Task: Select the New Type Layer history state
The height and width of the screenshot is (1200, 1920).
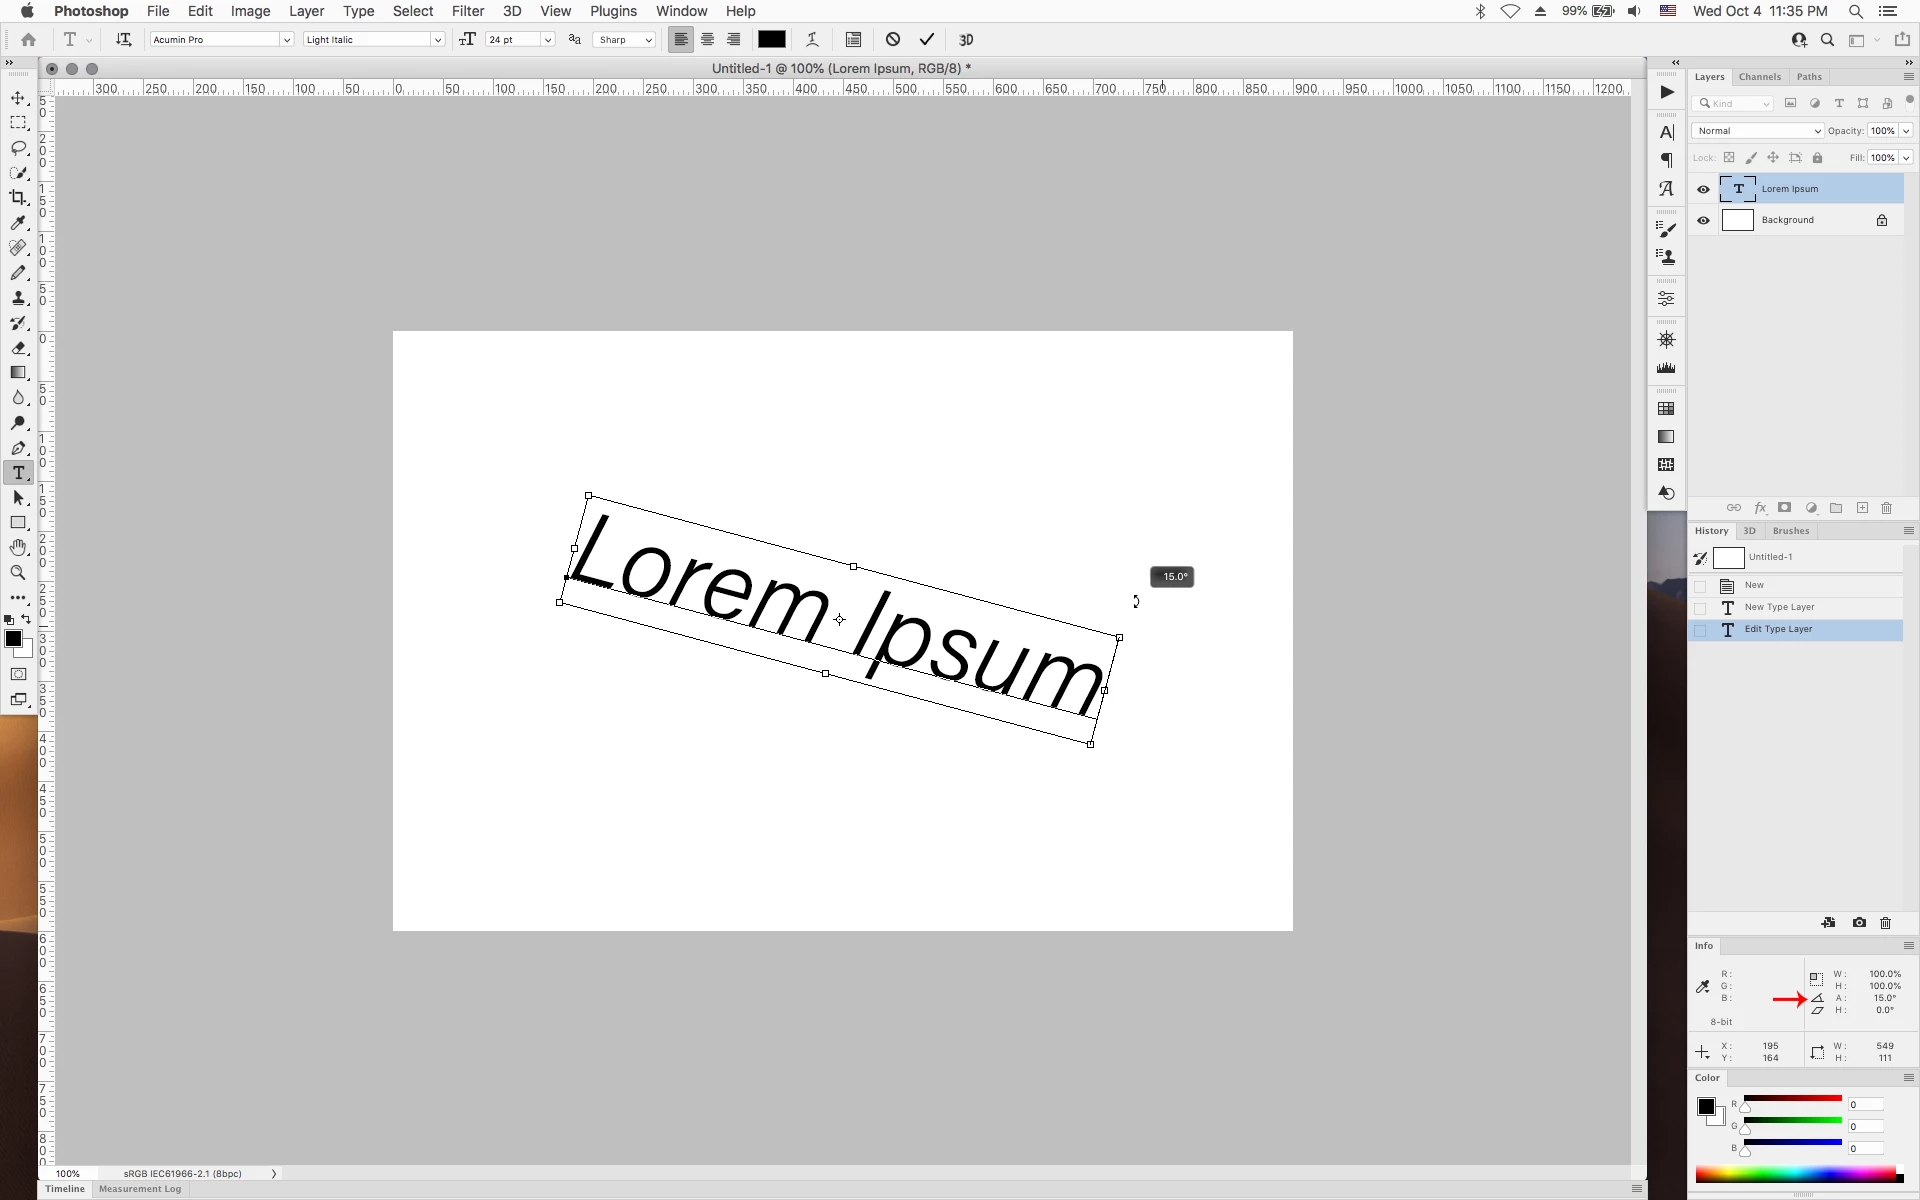Action: point(1779,607)
